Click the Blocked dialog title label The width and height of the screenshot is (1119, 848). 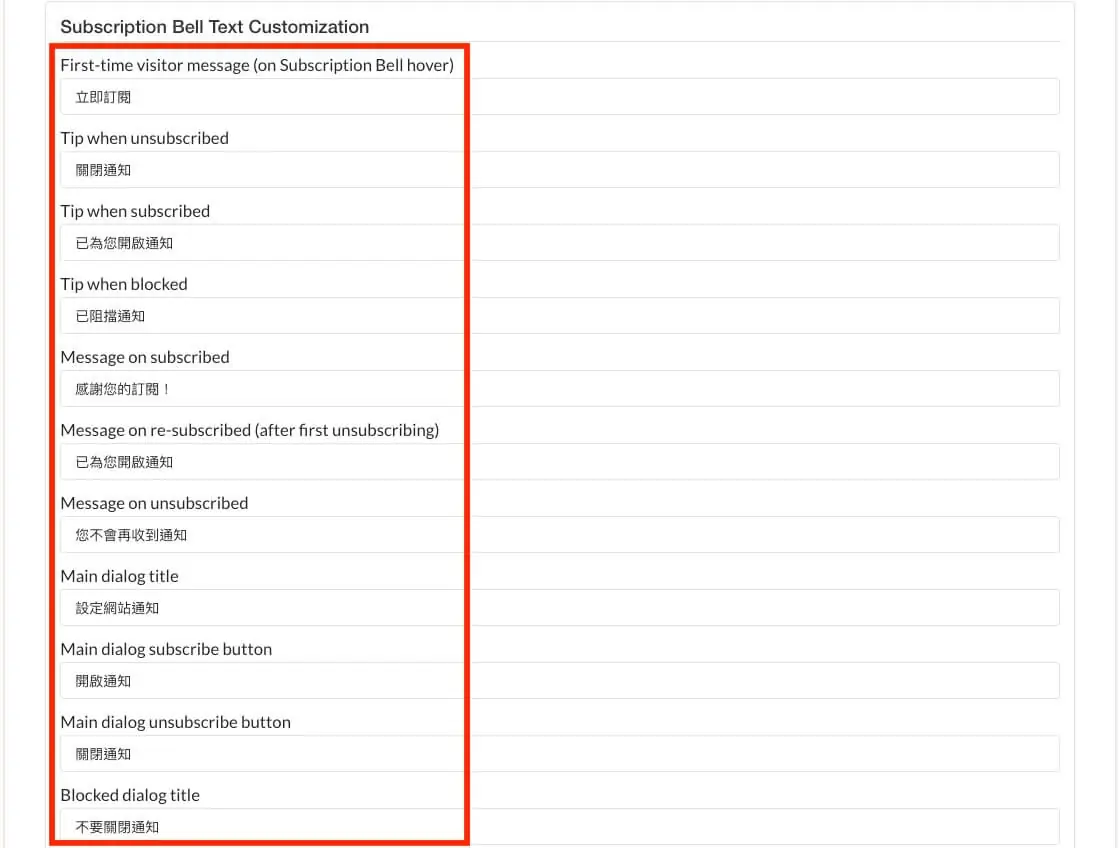(x=130, y=795)
